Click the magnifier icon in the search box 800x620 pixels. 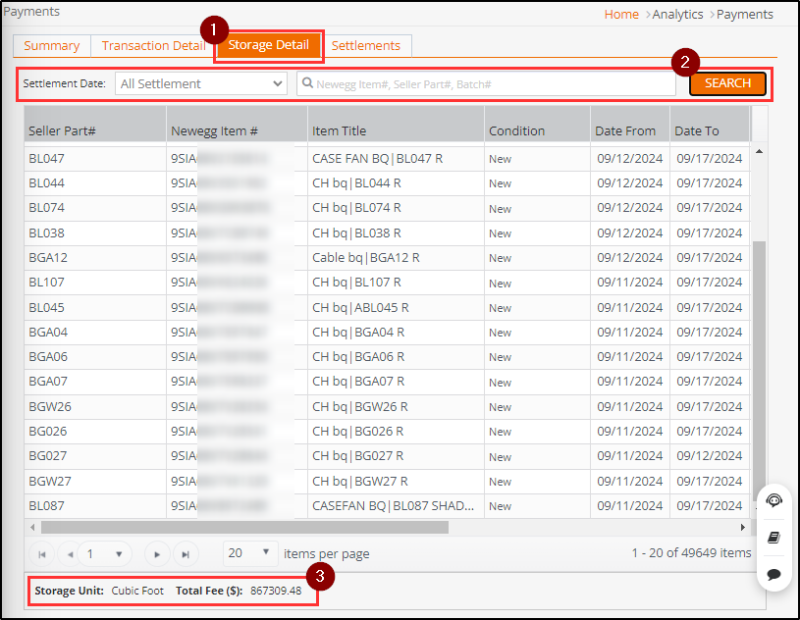(x=306, y=83)
